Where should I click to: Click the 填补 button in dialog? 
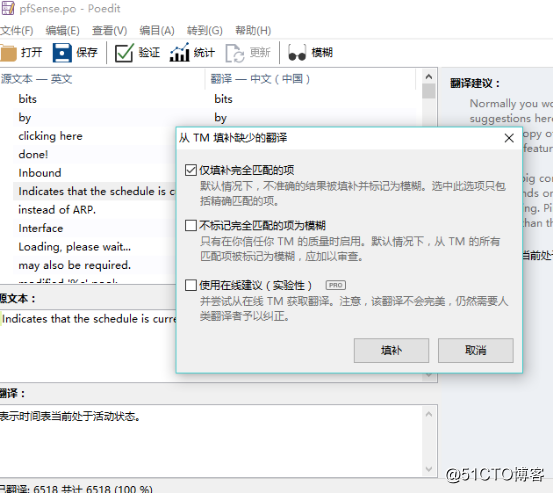pyautogui.click(x=391, y=350)
